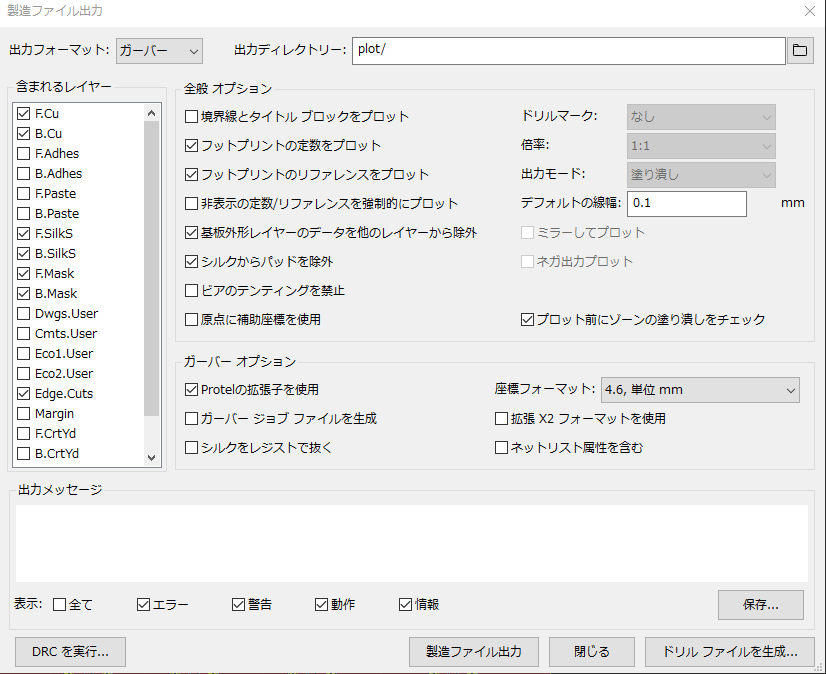Uncheck the F.Cu layer checkbox

[x=23, y=113]
